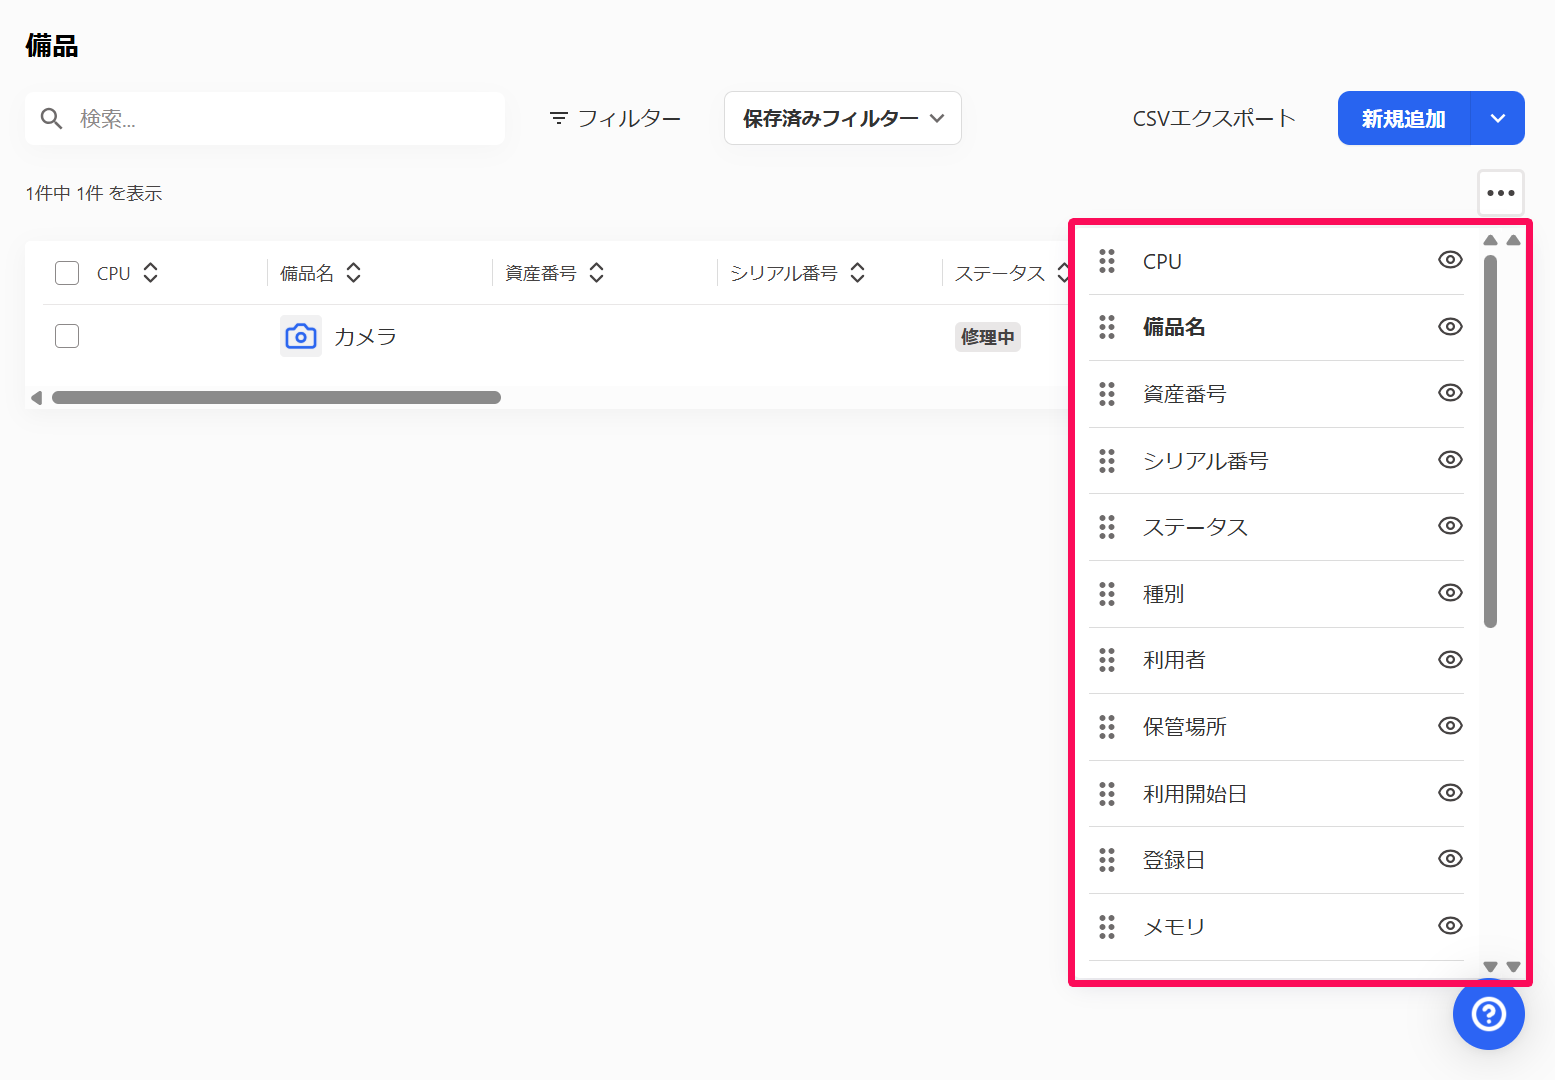
Task: Select 登録日 in the column list
Action: tap(1173, 860)
